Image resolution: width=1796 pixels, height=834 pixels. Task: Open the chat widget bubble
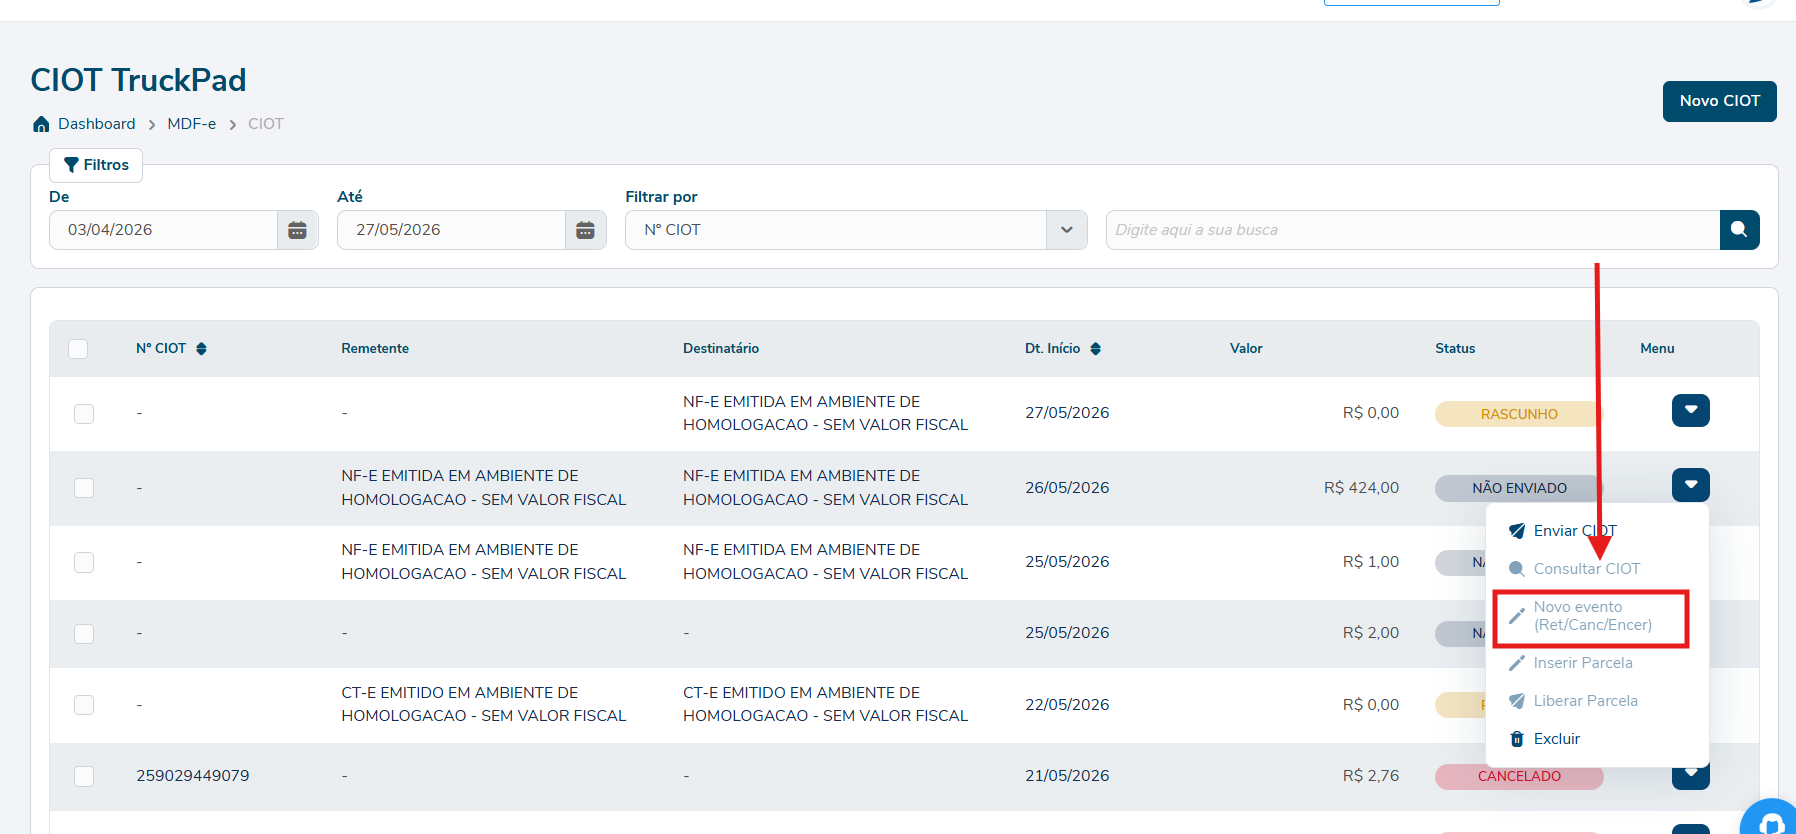click(x=1770, y=820)
